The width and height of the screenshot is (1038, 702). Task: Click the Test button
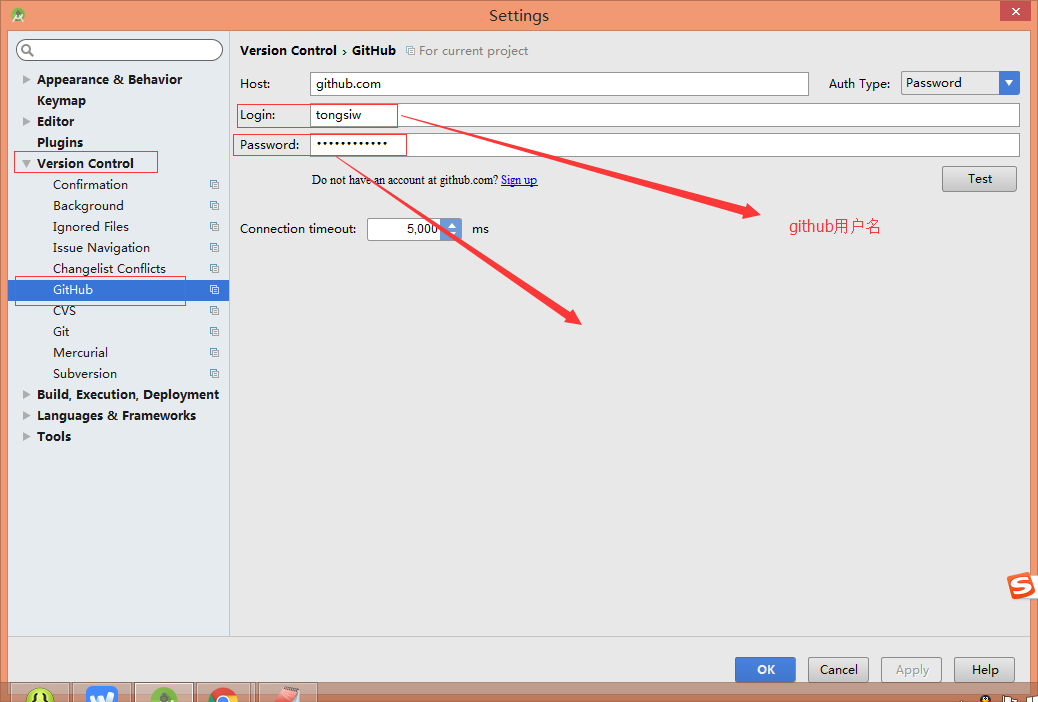click(x=979, y=179)
